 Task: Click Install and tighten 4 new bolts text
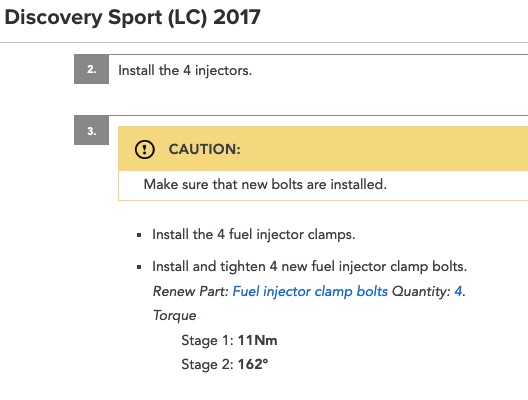(309, 267)
